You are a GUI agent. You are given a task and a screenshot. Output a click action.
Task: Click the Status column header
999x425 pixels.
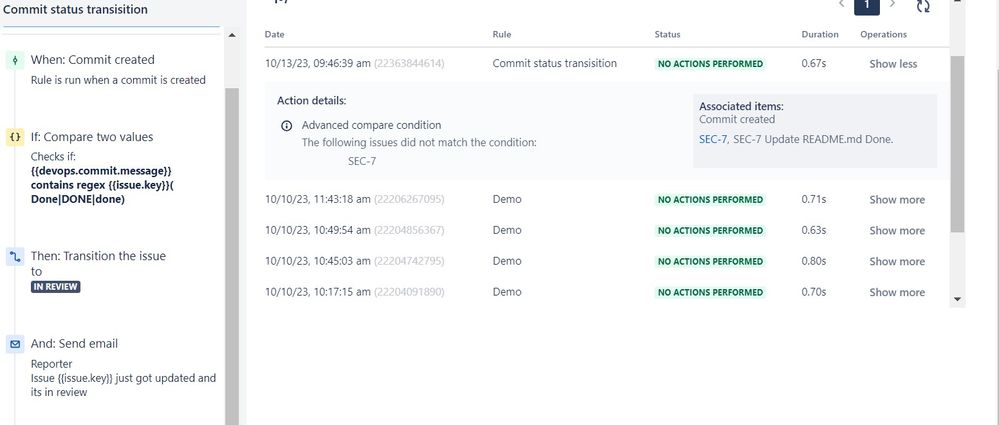click(667, 34)
